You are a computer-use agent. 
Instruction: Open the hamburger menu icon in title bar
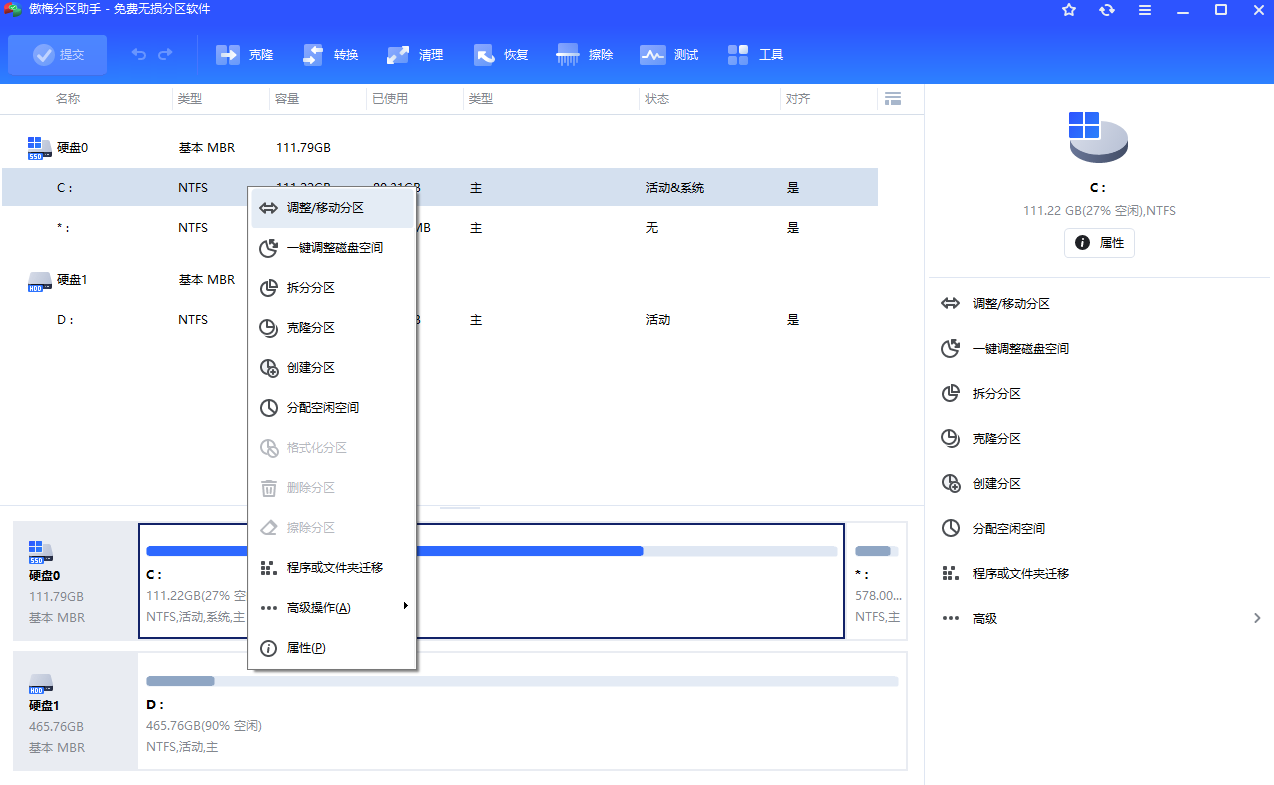click(x=1144, y=11)
